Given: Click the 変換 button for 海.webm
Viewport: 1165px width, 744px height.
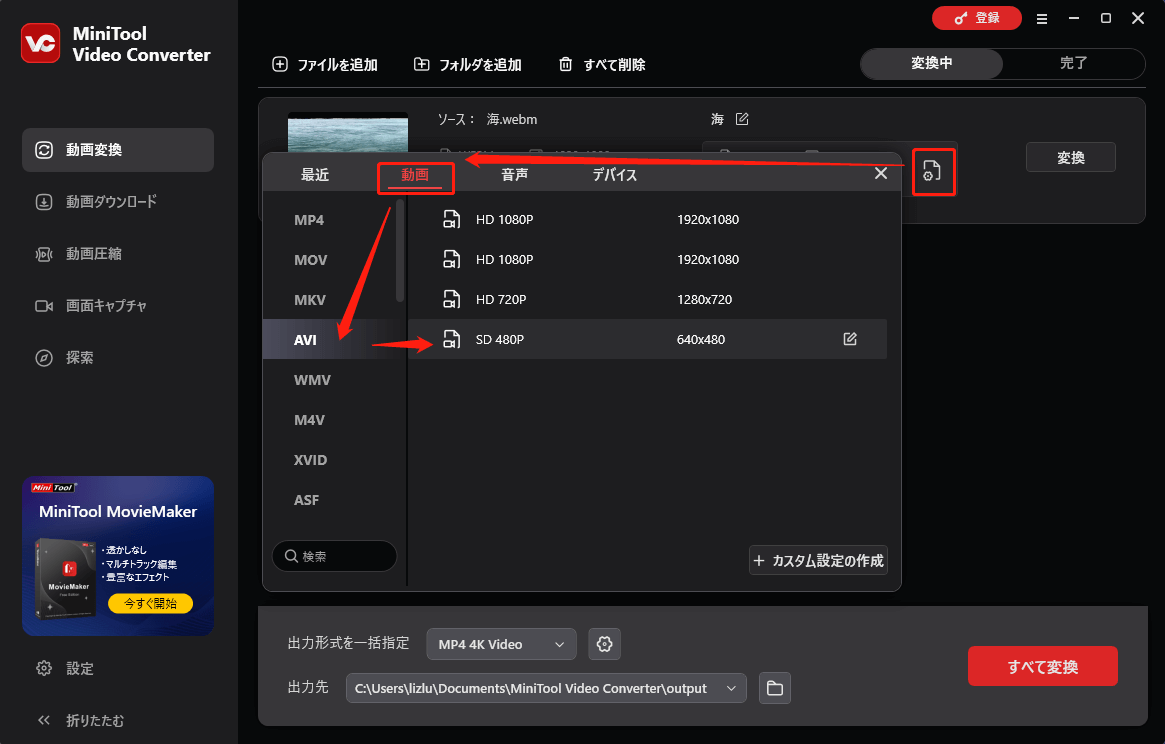Looking at the screenshot, I should pyautogui.click(x=1071, y=158).
